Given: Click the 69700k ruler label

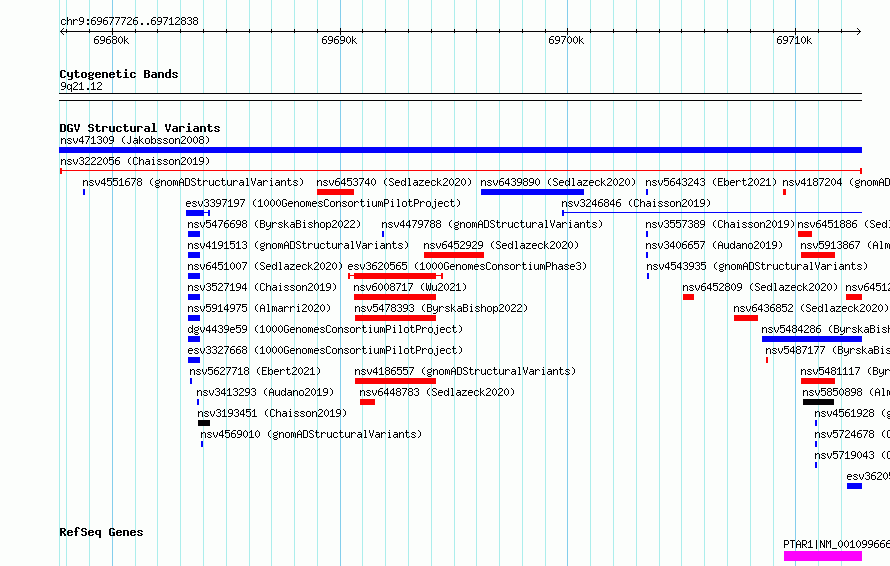Looking at the screenshot, I should (566, 40).
